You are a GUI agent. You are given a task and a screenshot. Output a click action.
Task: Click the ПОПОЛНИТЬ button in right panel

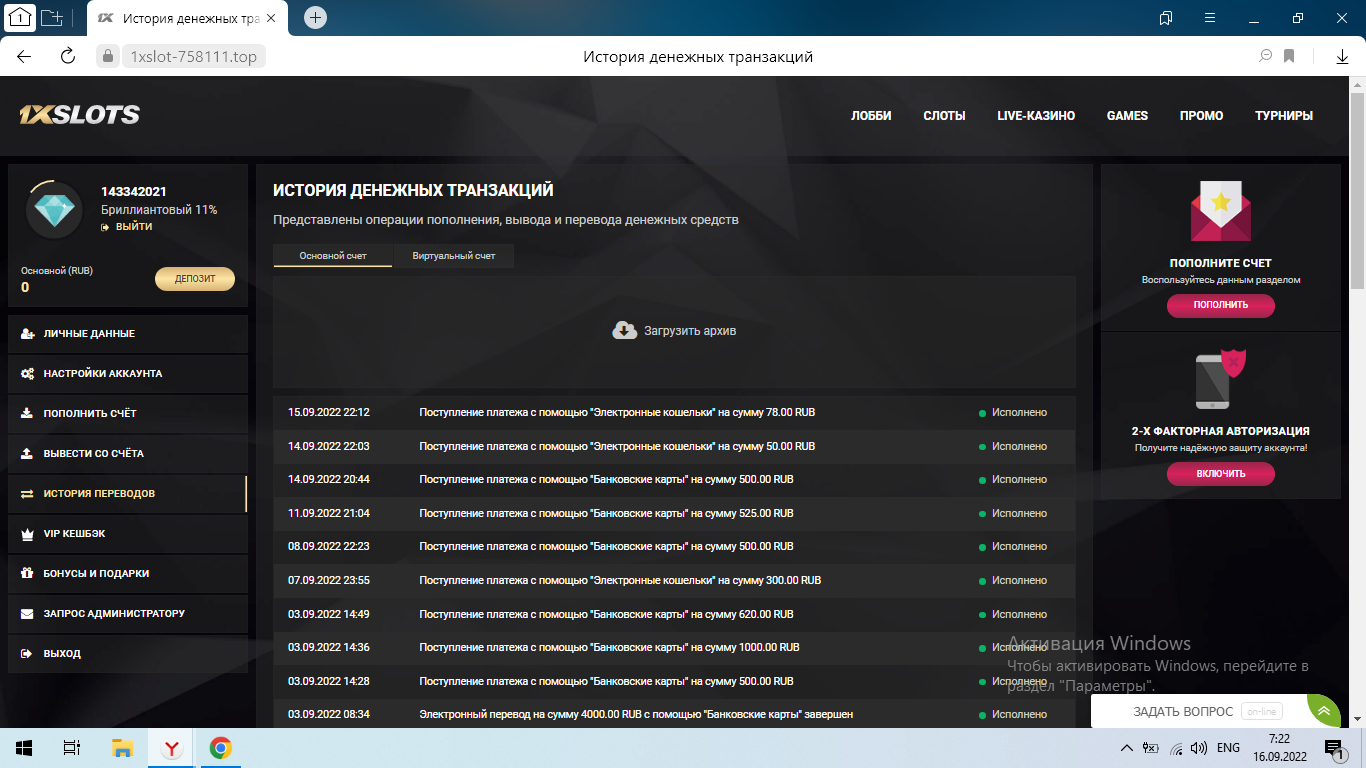click(1220, 305)
